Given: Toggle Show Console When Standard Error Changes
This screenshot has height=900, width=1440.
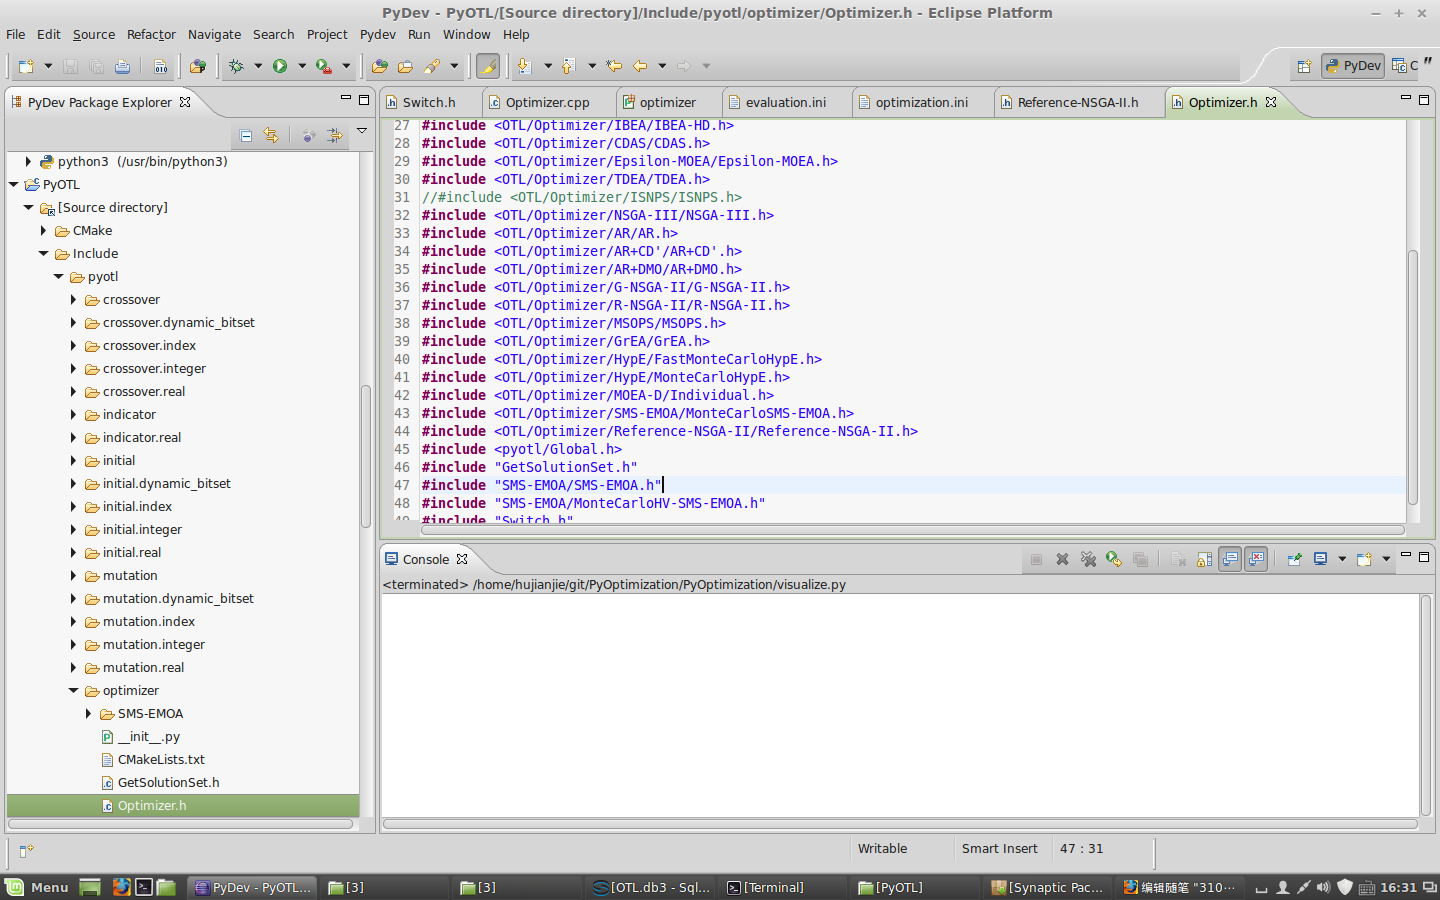Looking at the screenshot, I should pyautogui.click(x=1256, y=559).
